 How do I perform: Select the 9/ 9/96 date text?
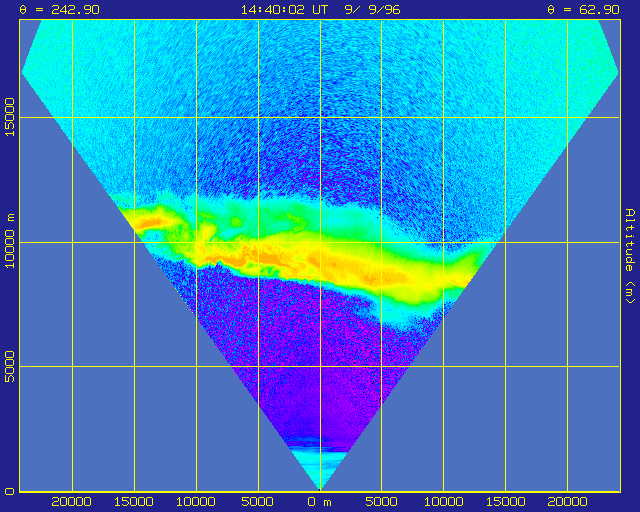click(372, 9)
